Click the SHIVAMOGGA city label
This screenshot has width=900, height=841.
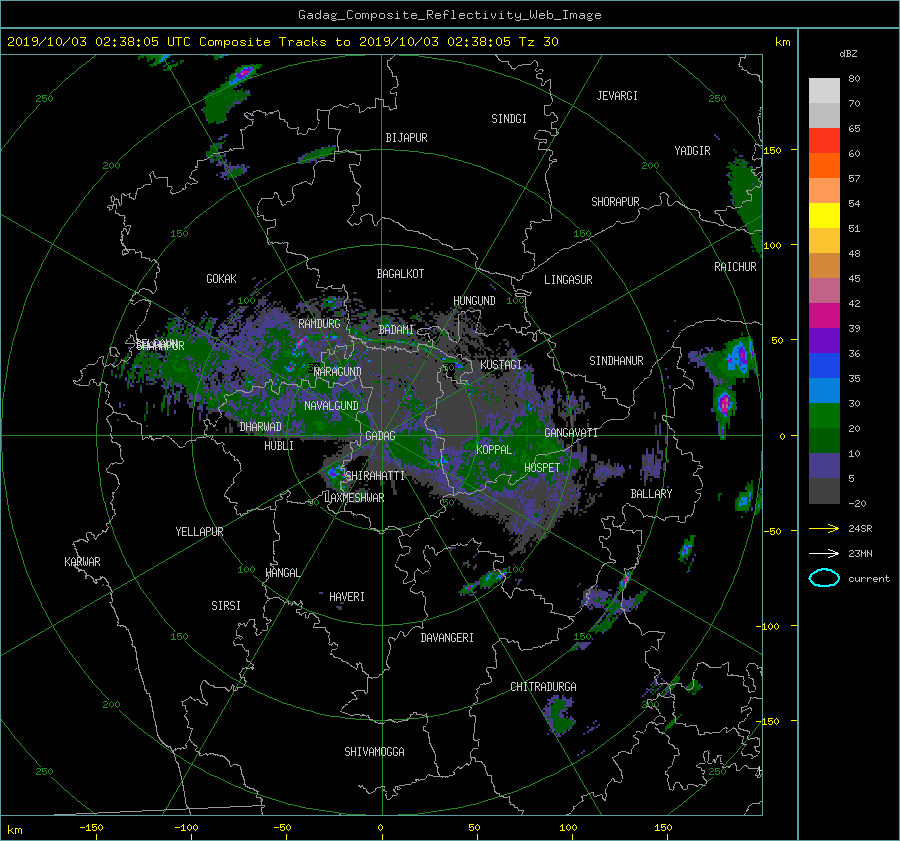[374, 752]
